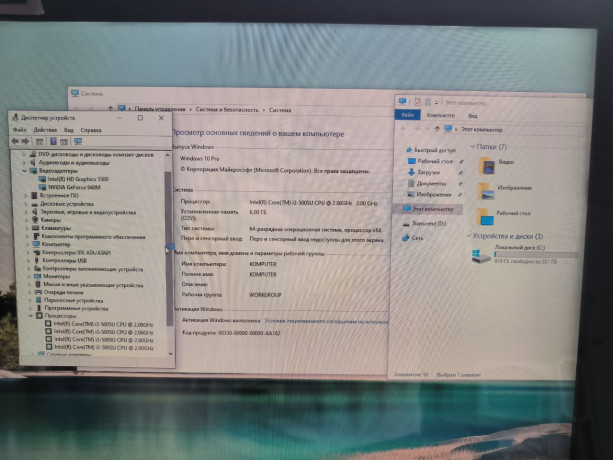Click the scan hardware monitor toolbar icon
This screenshot has width=613, height=460.
(78, 142)
